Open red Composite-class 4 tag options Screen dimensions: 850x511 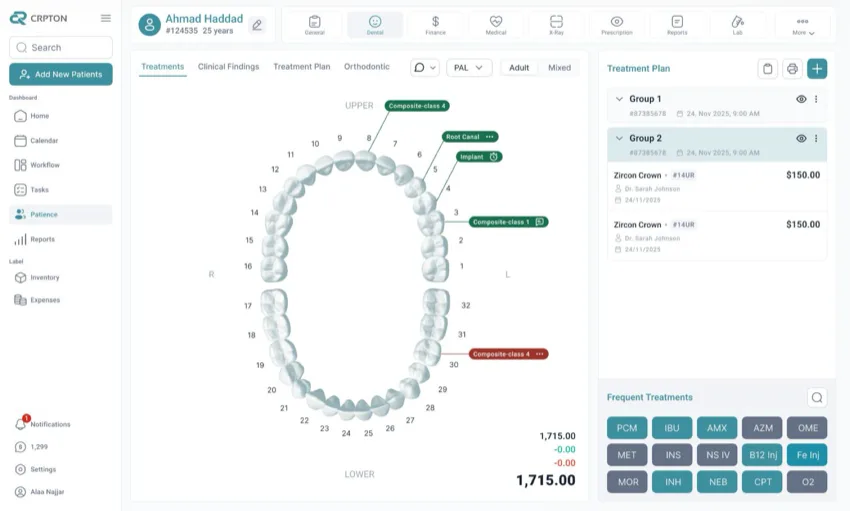coord(539,354)
